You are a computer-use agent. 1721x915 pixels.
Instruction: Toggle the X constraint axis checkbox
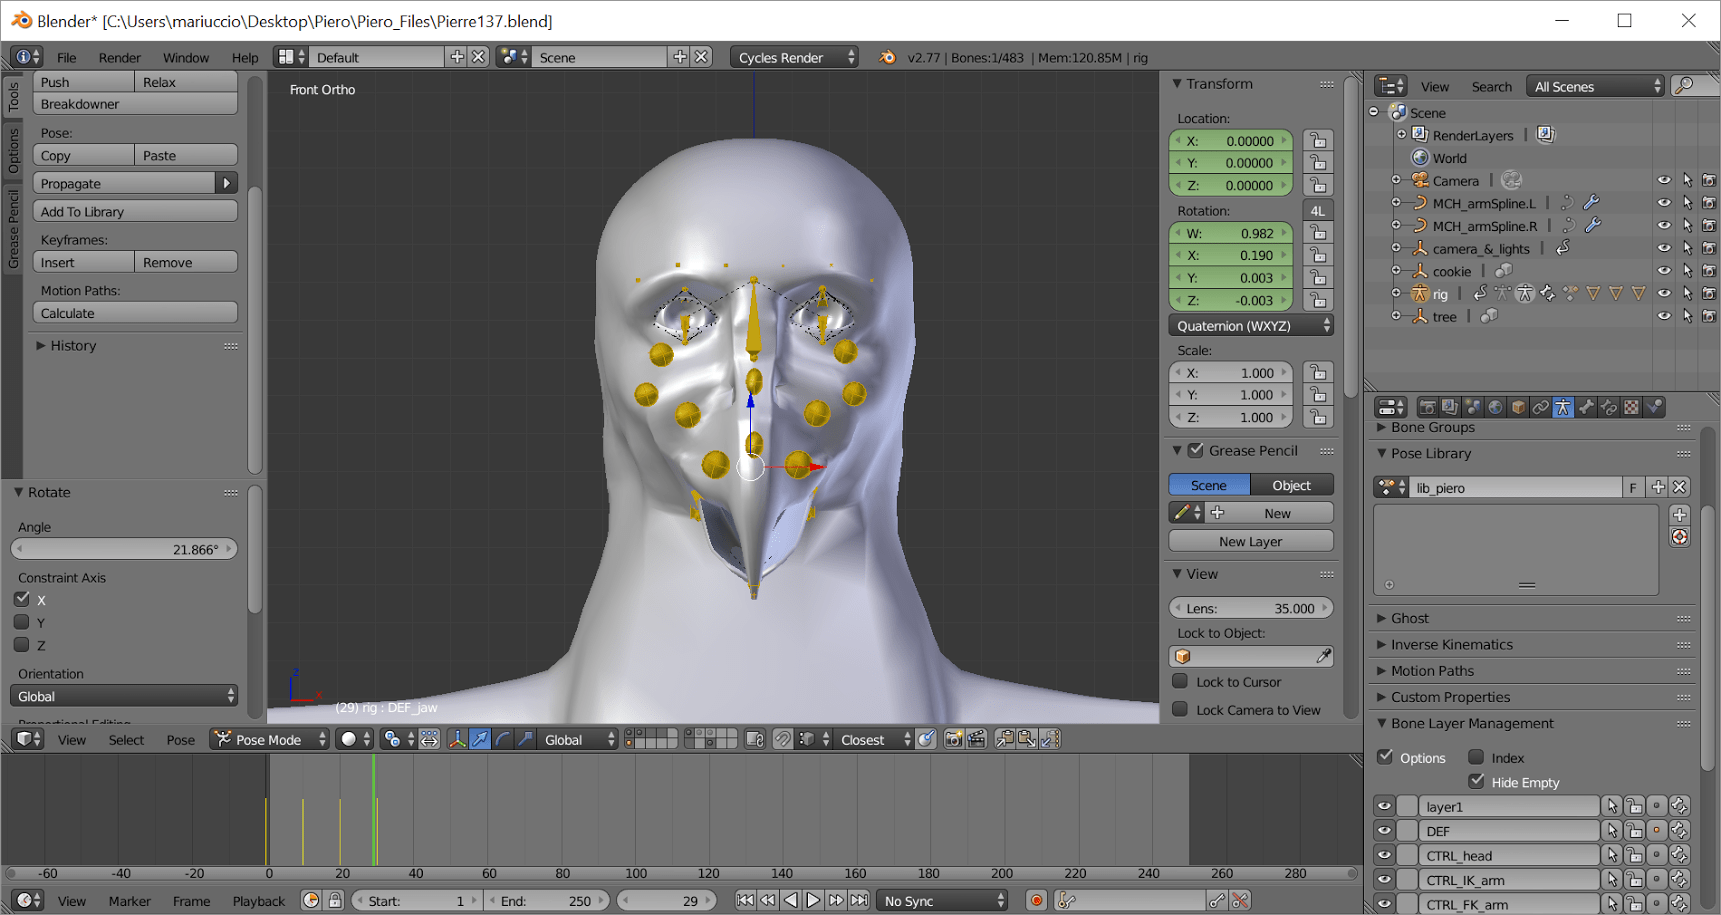(23, 599)
